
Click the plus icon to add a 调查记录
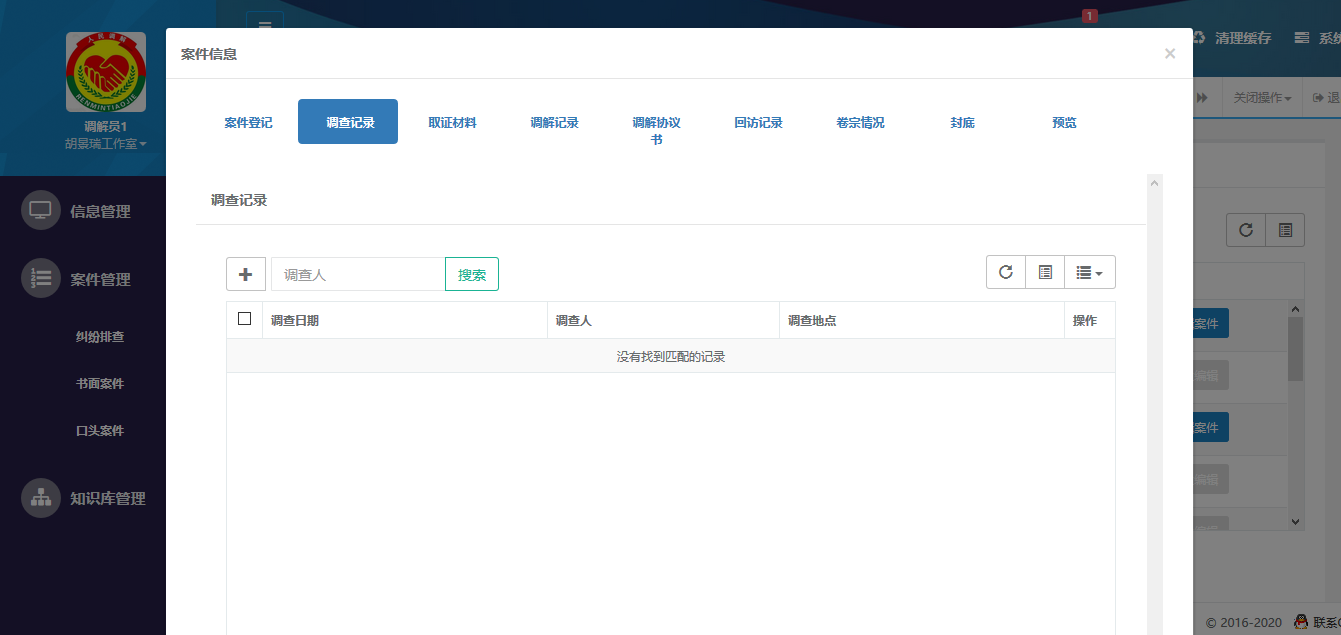pos(245,272)
